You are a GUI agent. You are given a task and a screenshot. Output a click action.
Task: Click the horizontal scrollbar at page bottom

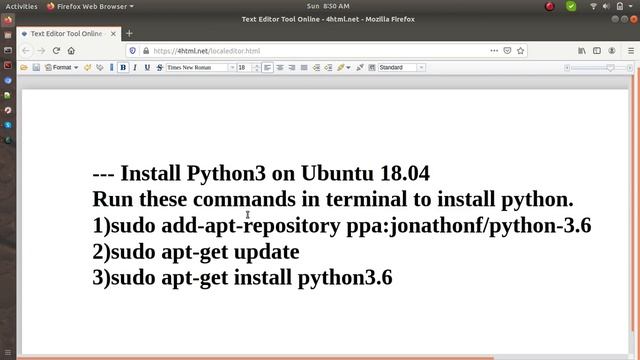[x=255, y=358]
